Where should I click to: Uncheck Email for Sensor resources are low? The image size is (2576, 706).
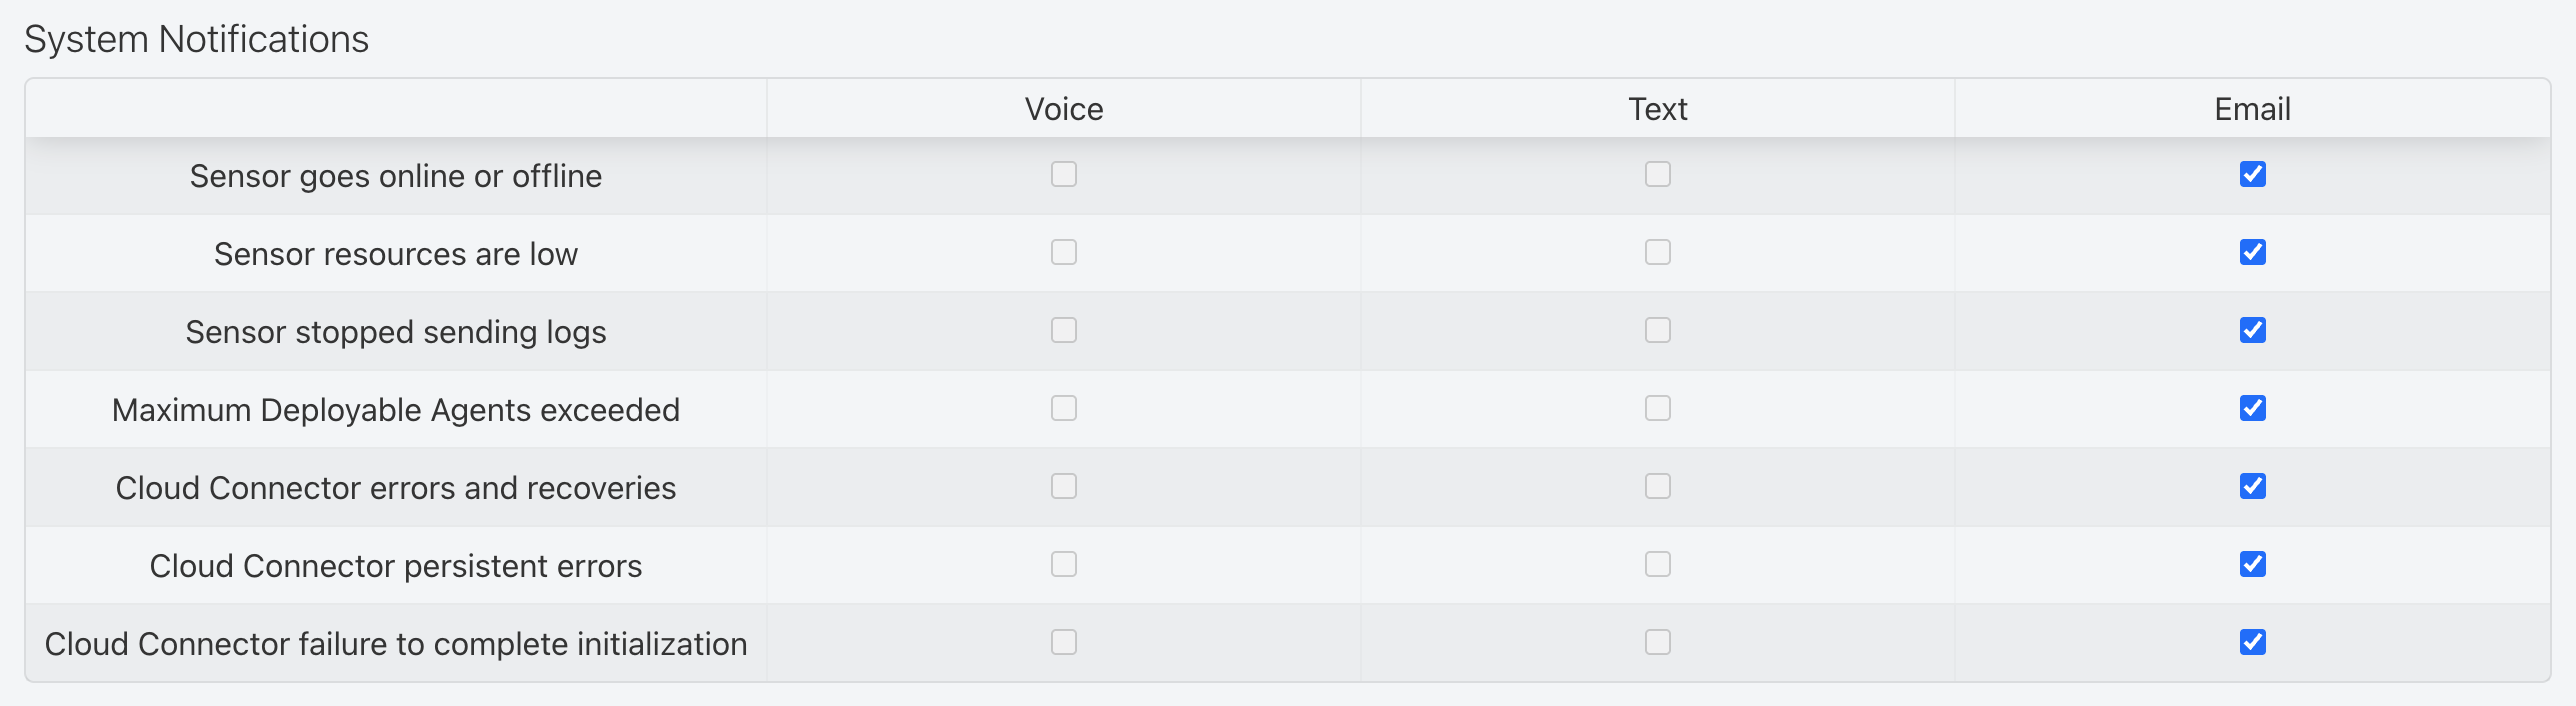point(2253,252)
